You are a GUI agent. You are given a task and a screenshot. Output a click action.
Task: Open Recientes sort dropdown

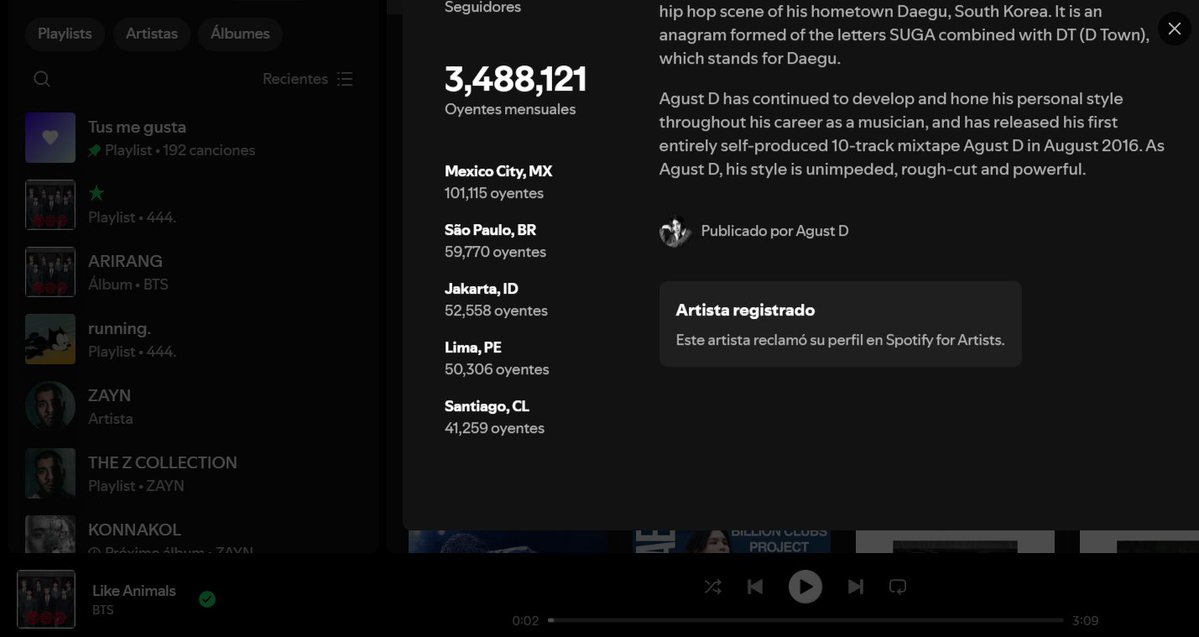click(307, 79)
